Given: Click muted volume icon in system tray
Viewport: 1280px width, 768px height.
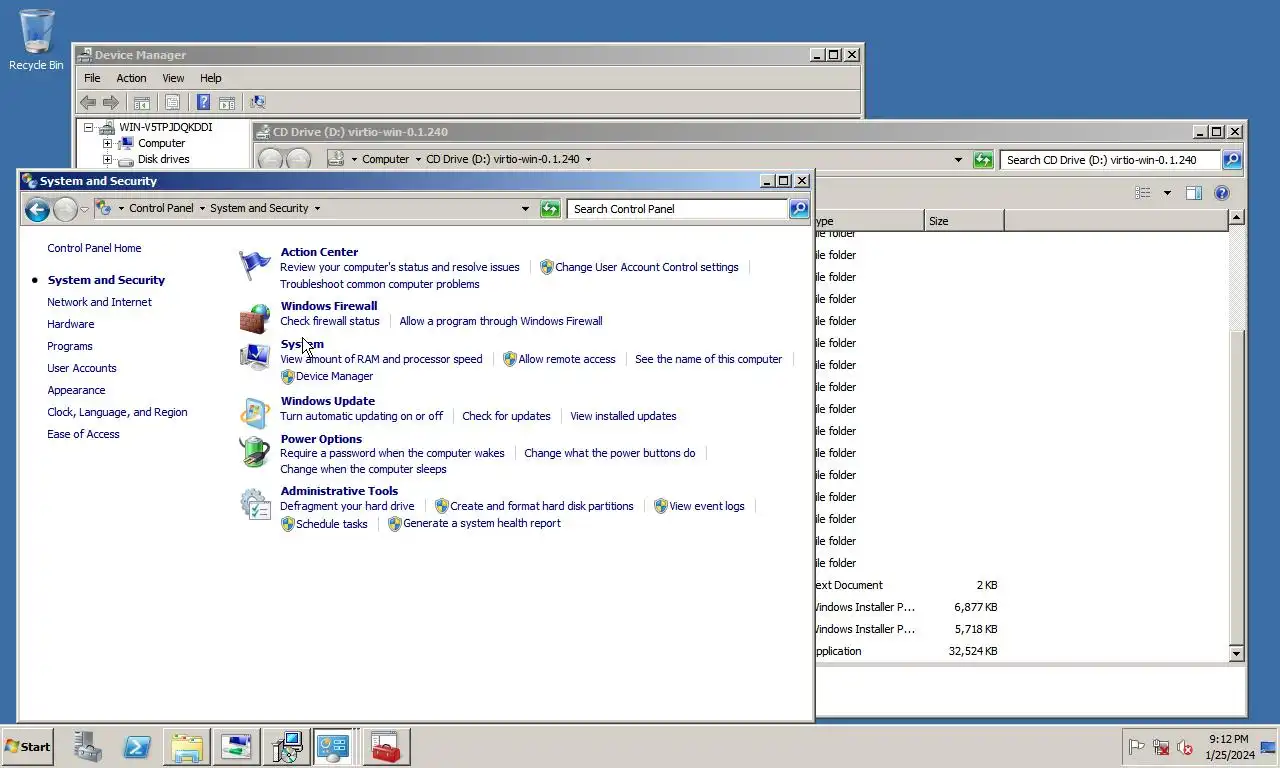Looking at the screenshot, I should point(1185,747).
